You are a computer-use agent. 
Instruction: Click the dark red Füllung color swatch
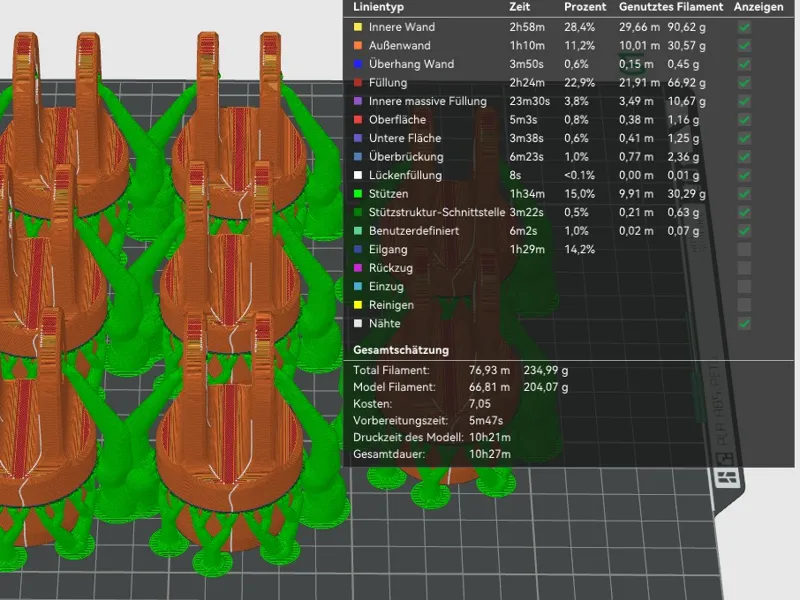pos(358,83)
